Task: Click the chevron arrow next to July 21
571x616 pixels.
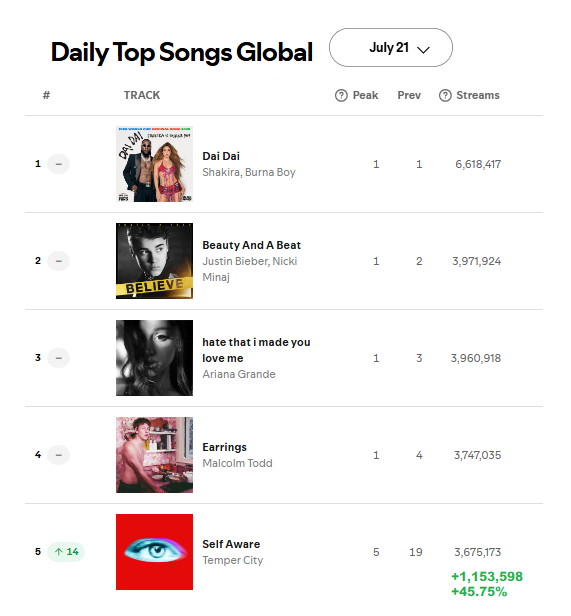Action: 423,50
